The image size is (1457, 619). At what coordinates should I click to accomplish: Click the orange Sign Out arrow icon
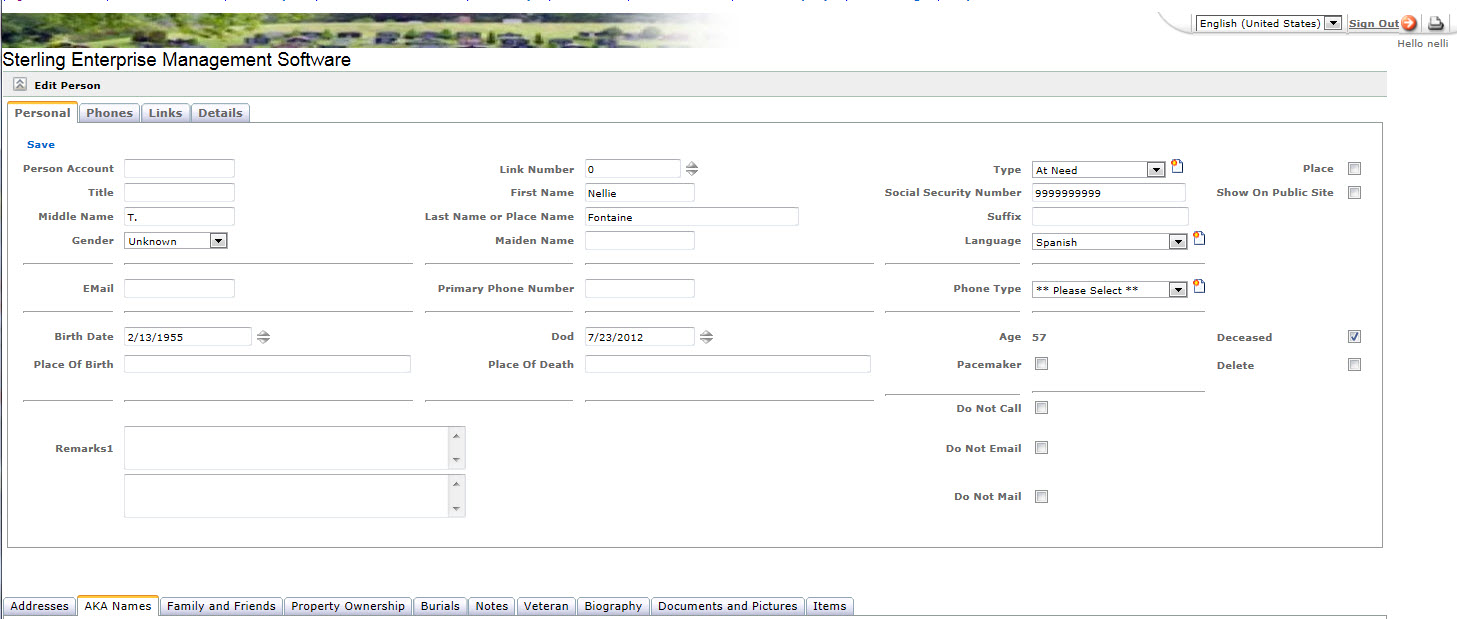1409,23
